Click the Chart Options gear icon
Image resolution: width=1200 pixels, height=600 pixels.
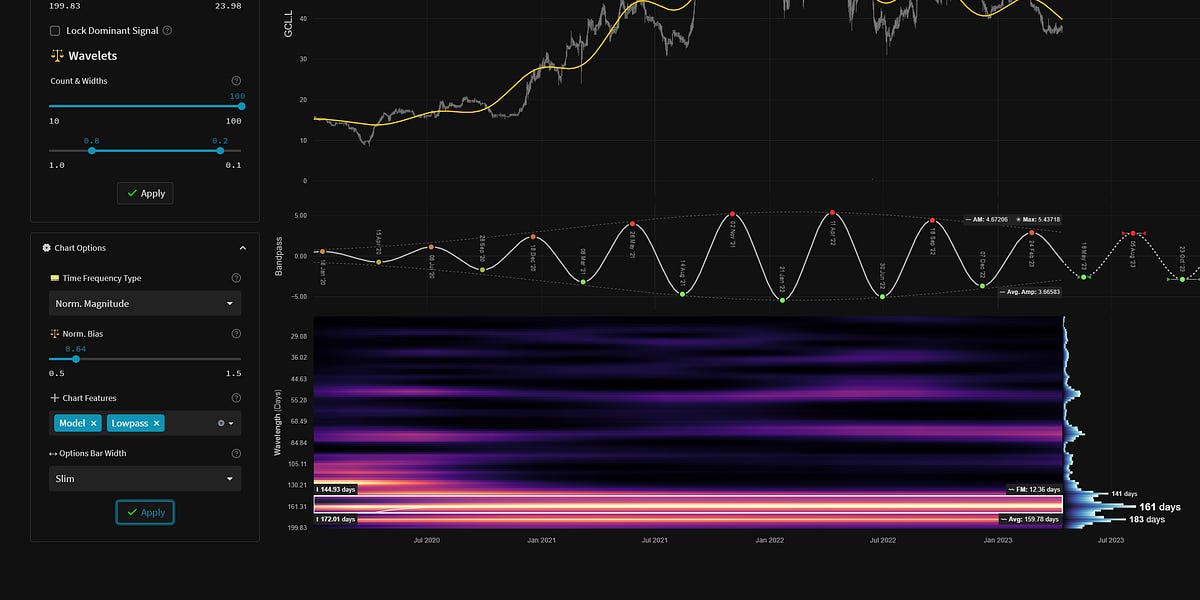[x=46, y=248]
